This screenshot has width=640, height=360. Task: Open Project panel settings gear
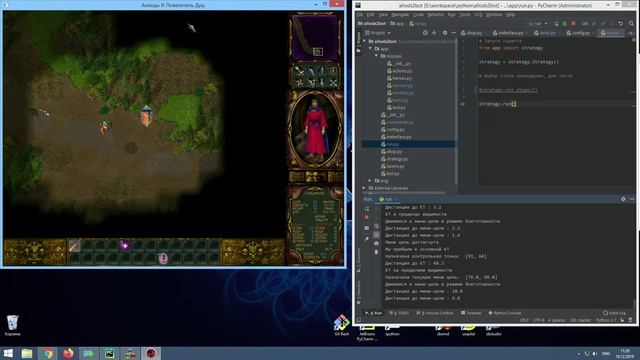pos(444,33)
